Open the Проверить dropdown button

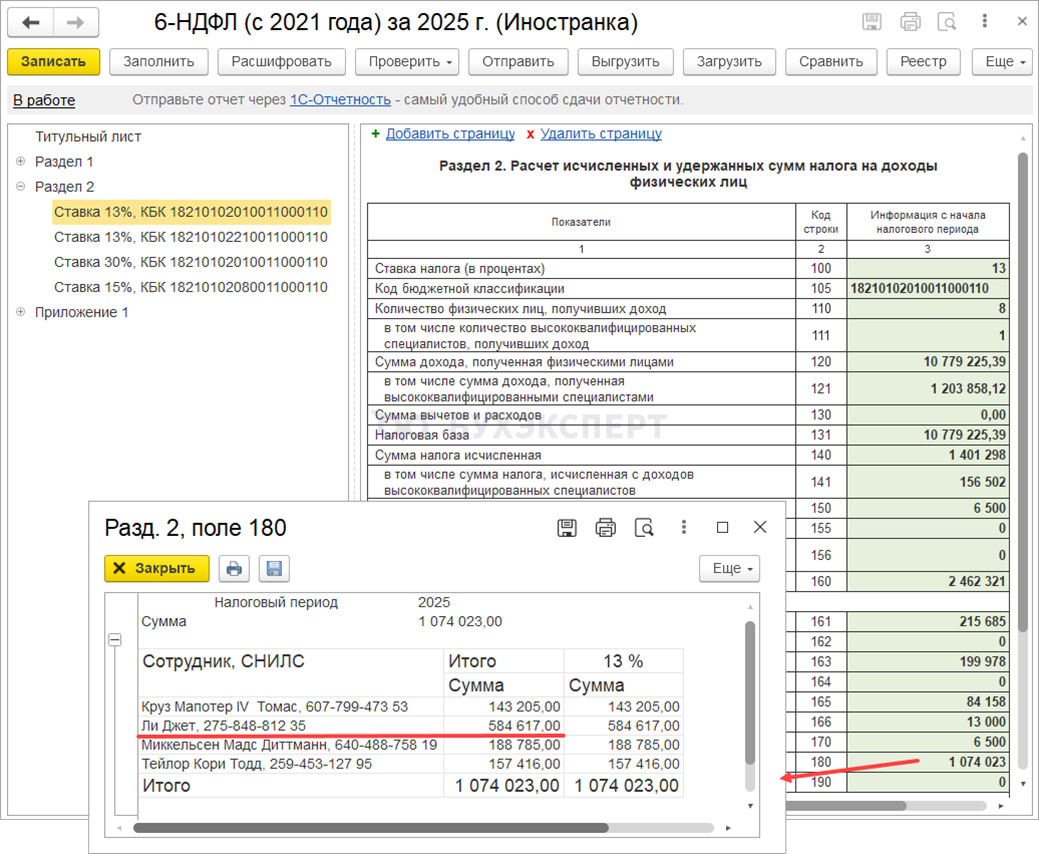(409, 62)
